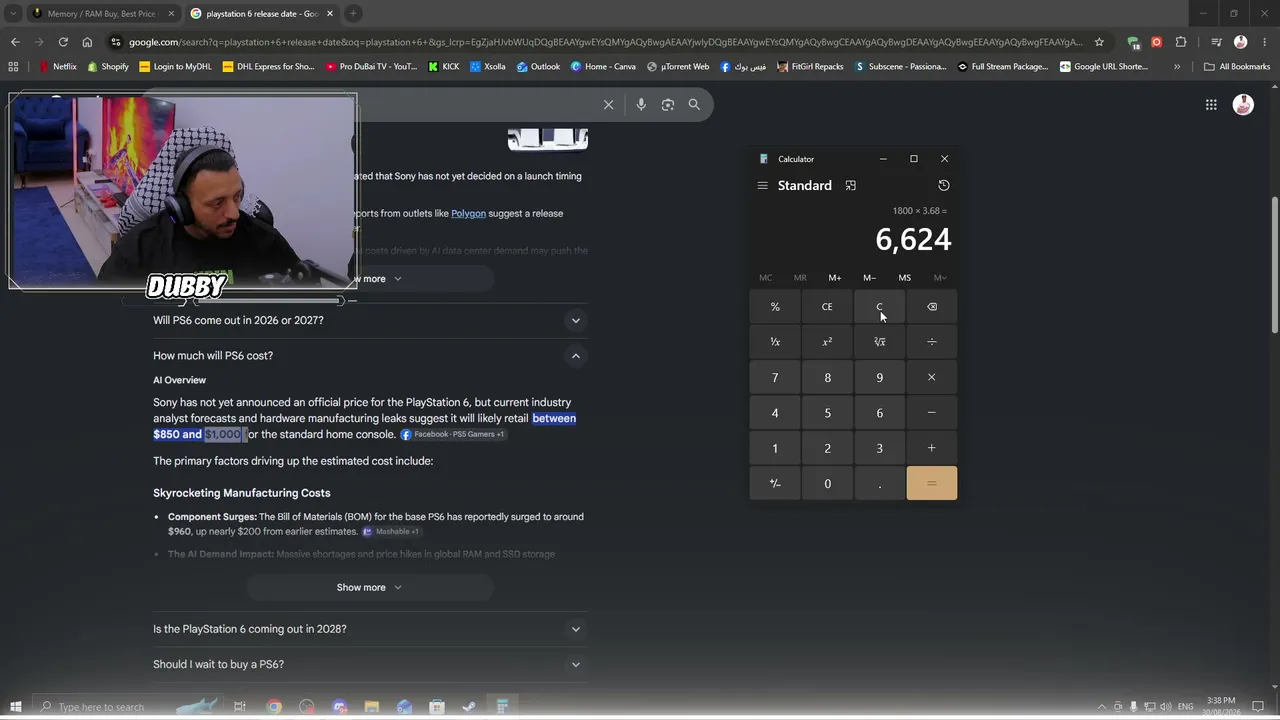
Task: Toggle the plus/minus sign key
Action: pos(775,484)
